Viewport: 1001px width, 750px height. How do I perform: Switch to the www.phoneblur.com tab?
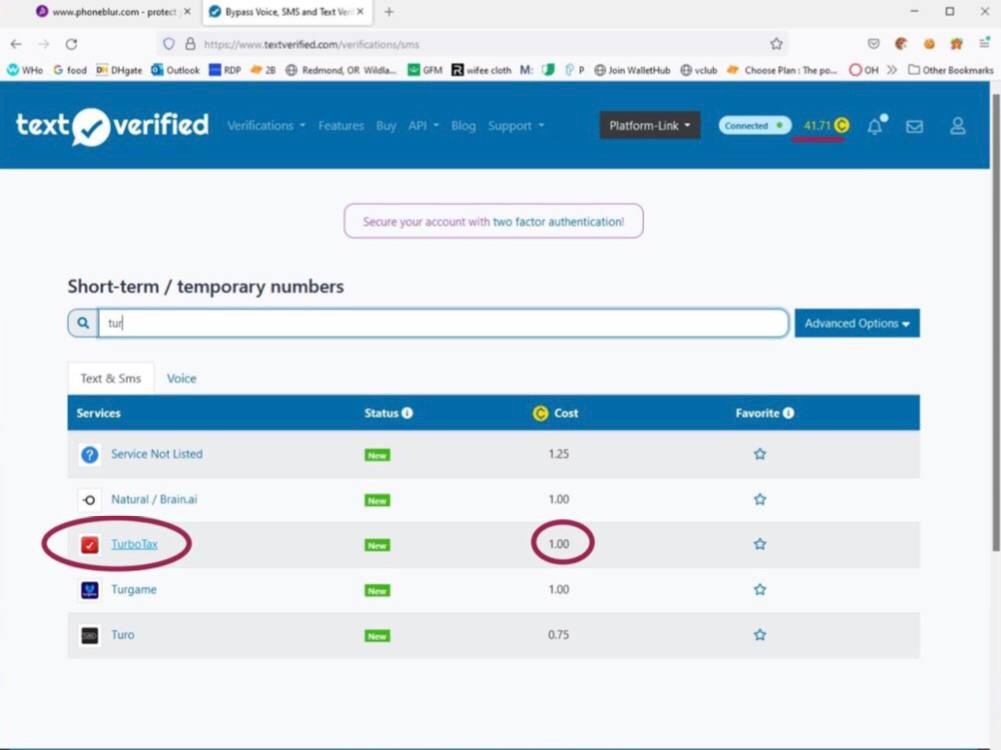(115, 11)
